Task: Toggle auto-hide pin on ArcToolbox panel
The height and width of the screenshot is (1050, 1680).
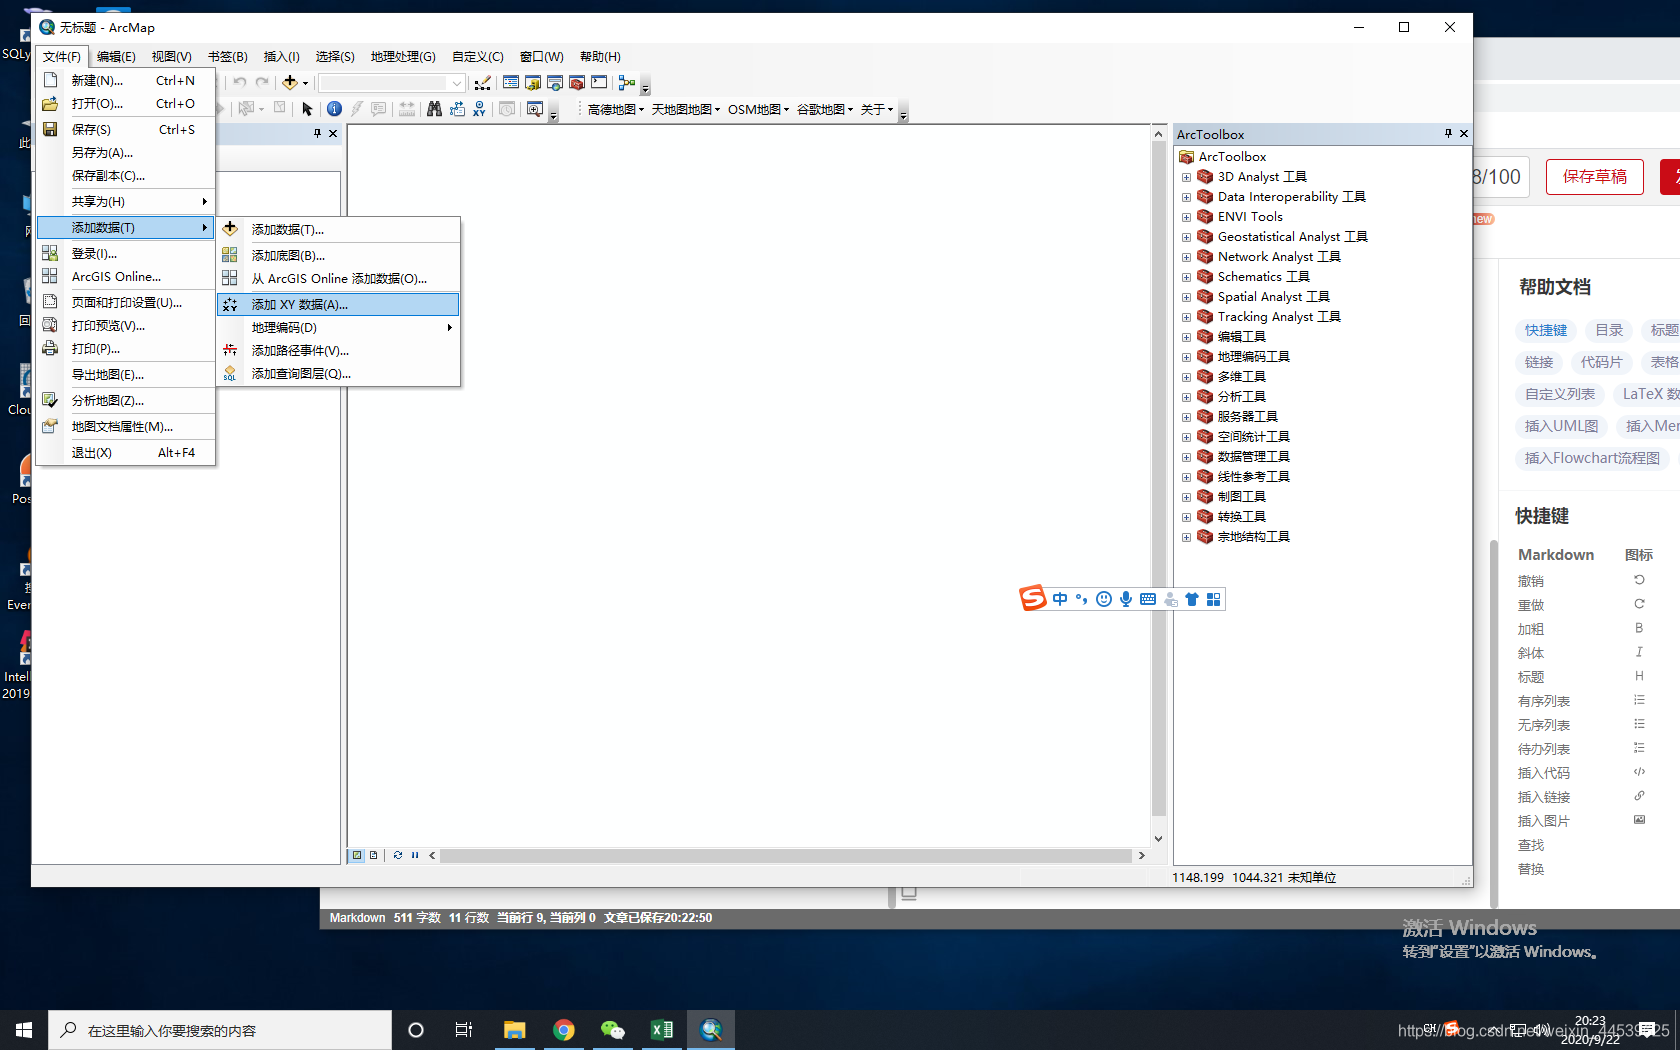Action: (1448, 133)
